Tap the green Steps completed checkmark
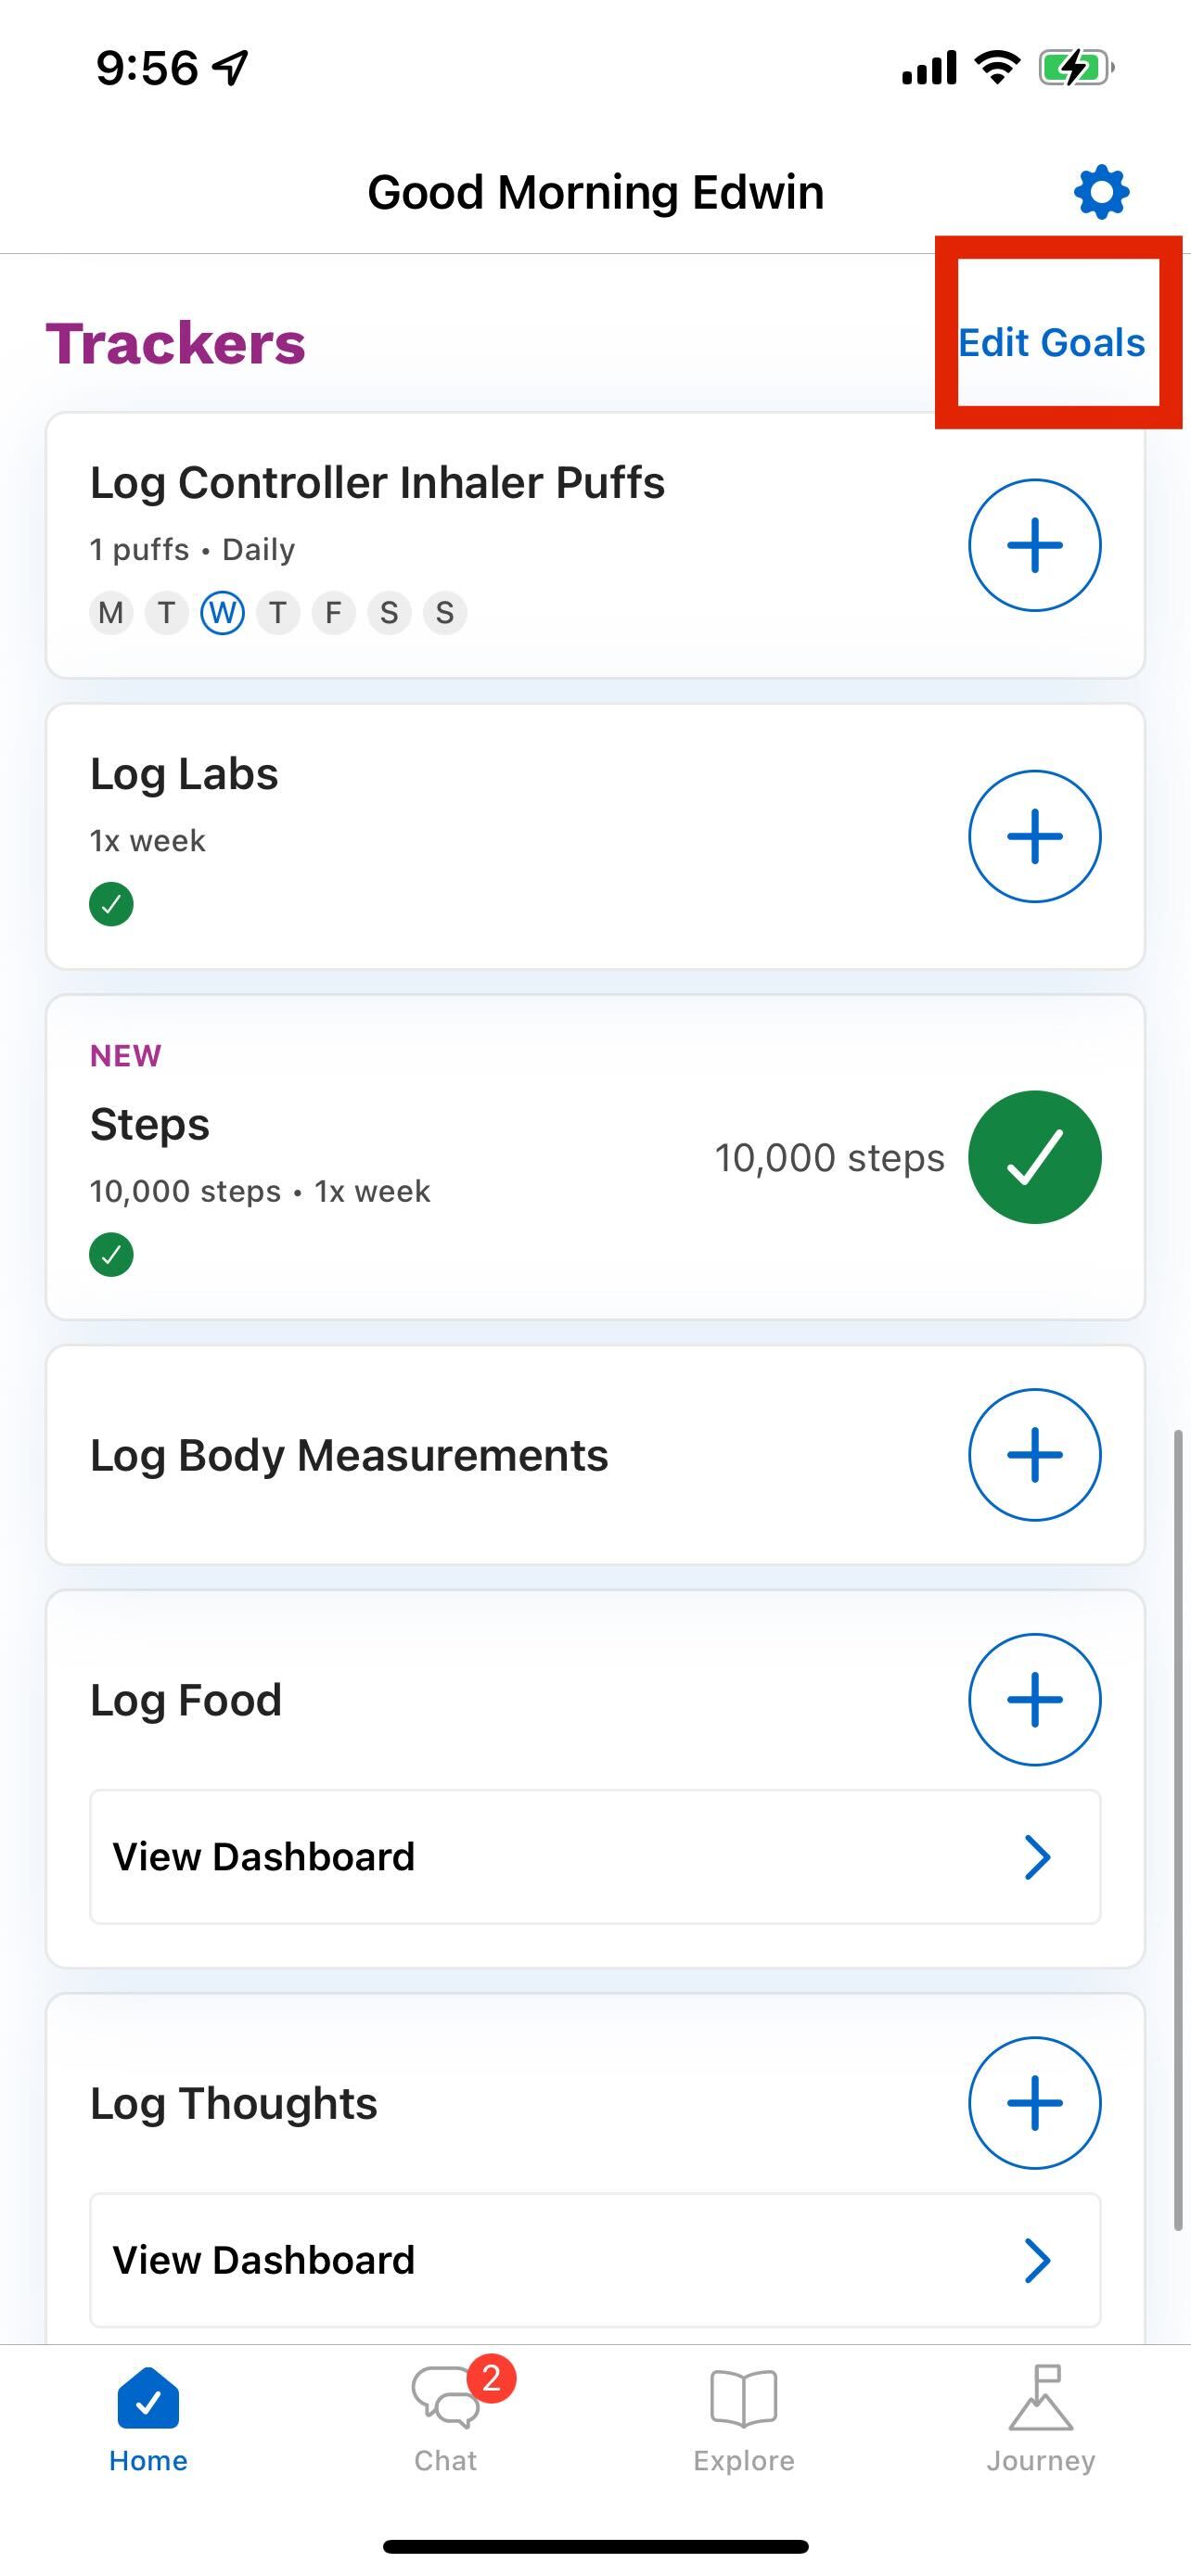Viewport: 1191px width, 2576px height. tap(1034, 1157)
